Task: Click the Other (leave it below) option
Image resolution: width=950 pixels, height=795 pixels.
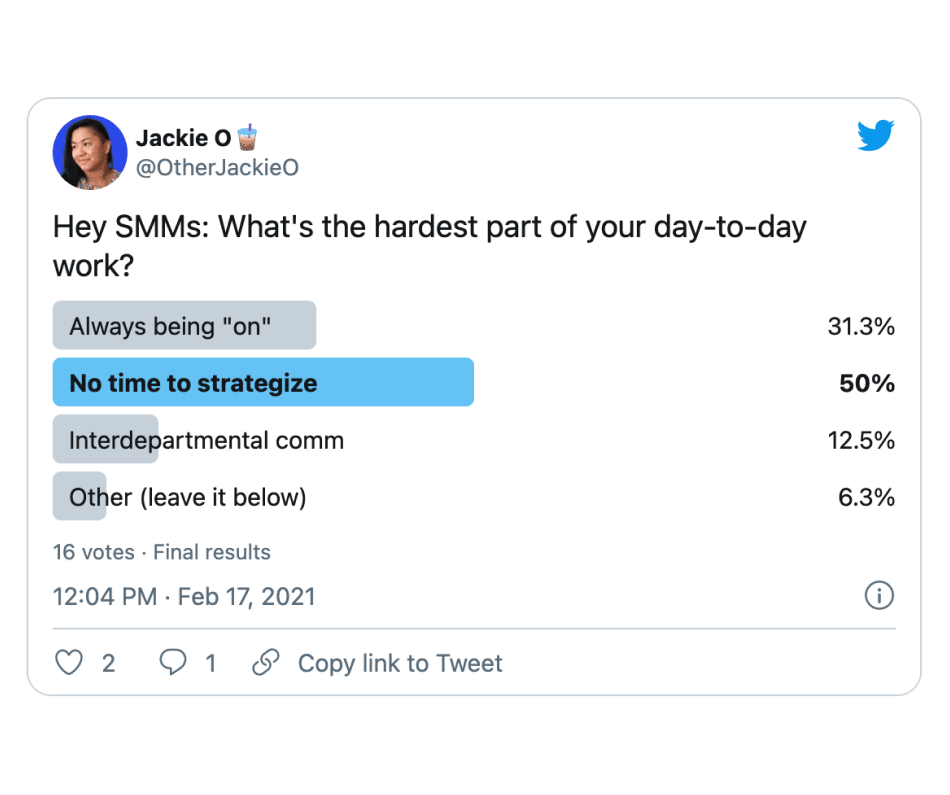Action: pyautogui.click(x=187, y=497)
